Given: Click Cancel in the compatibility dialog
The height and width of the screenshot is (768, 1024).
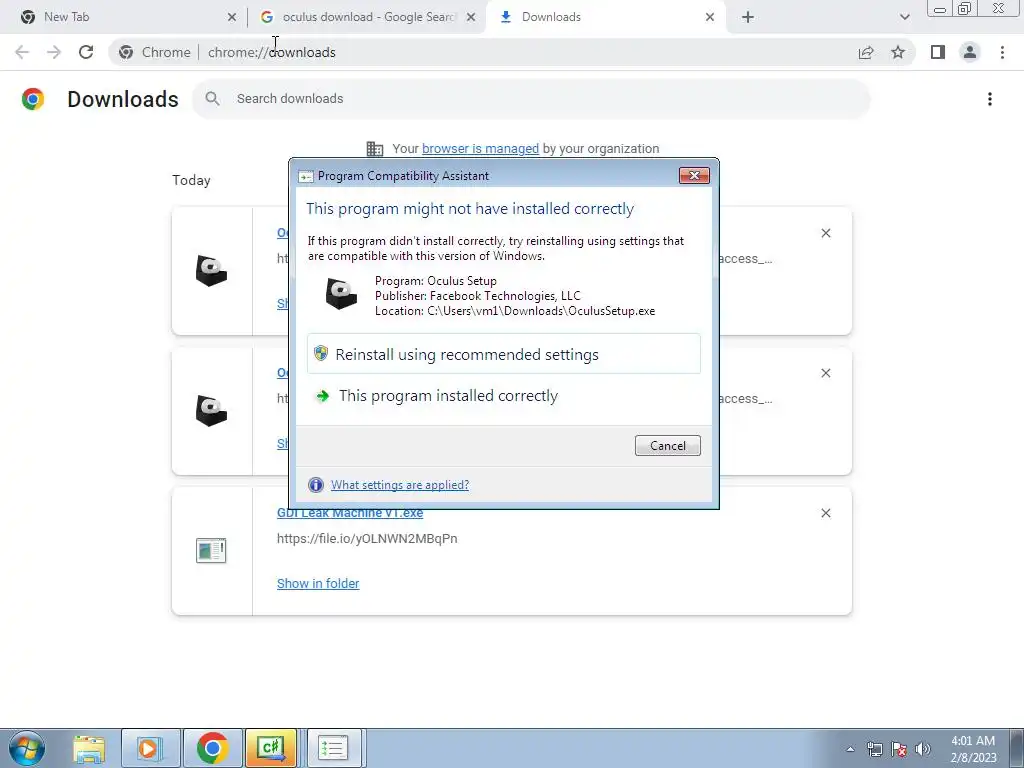Looking at the screenshot, I should [x=667, y=445].
